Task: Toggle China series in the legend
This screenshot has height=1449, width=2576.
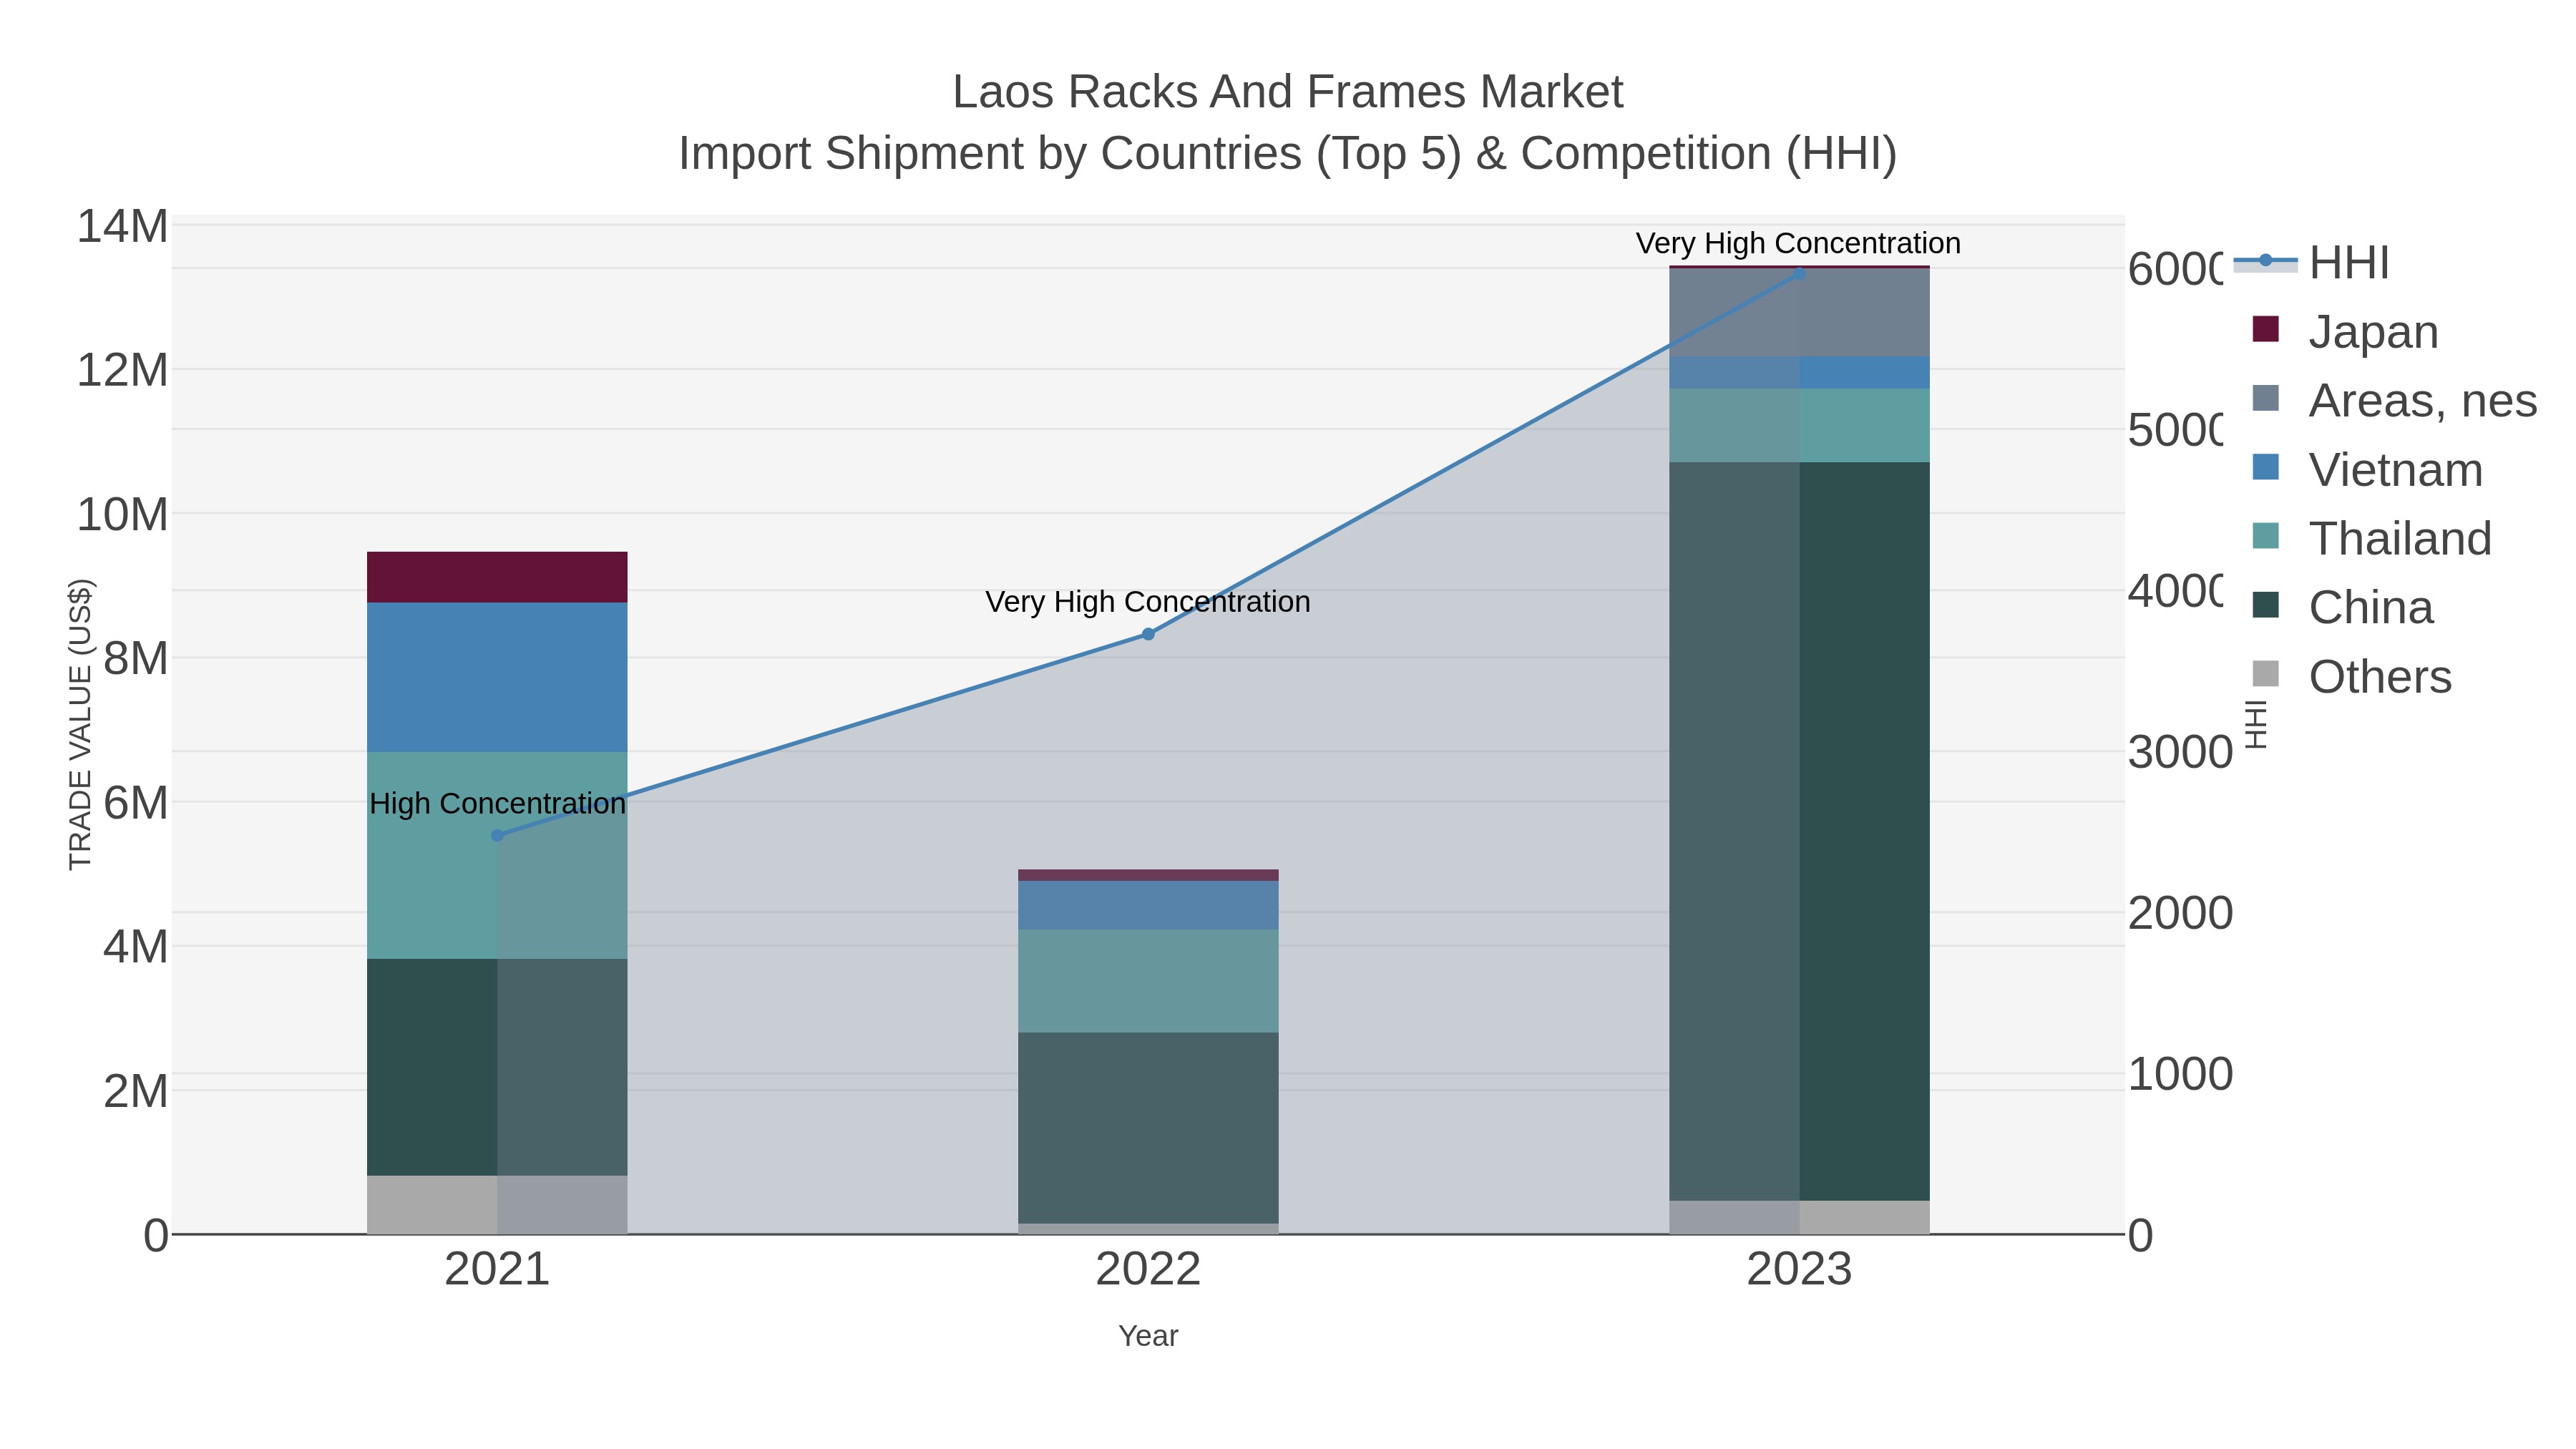Action: 2342,607
